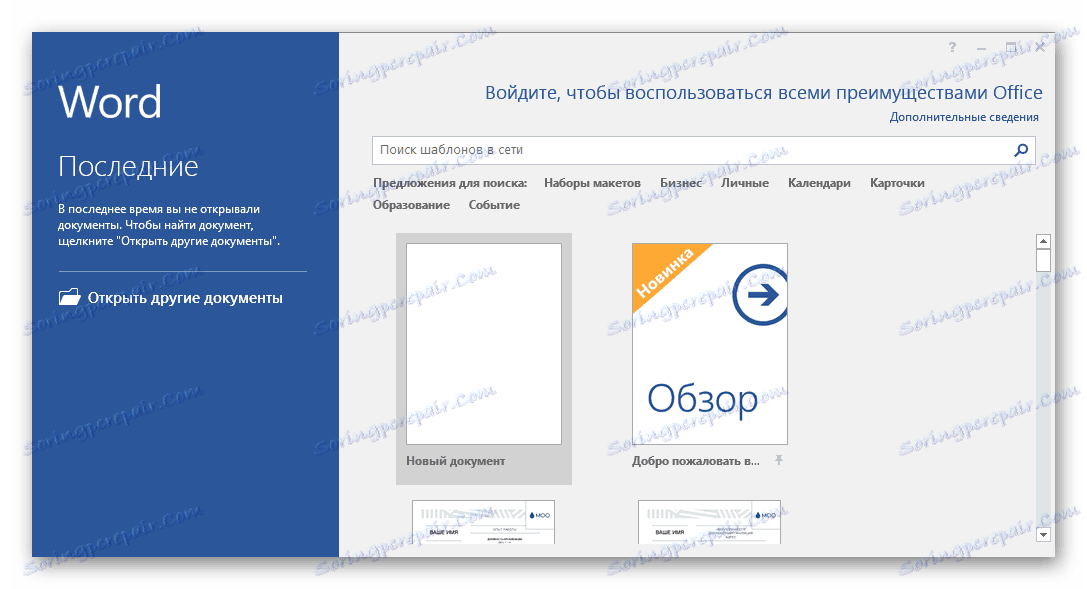Select Бизнес search suggestion
This screenshot has height=589, width=1087.
pos(681,183)
